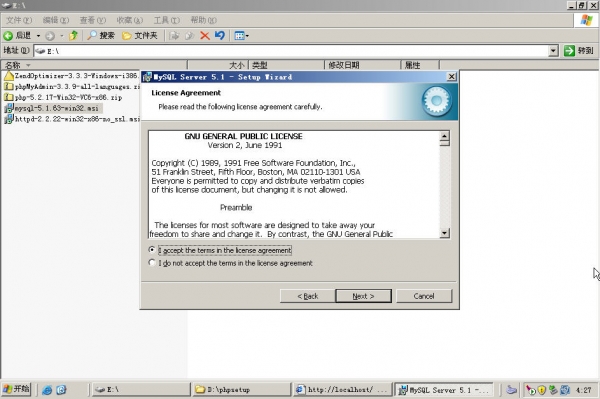Click the E:\ address bar field
Image resolution: width=600 pixels, height=399 pixels.
[x=291, y=51]
